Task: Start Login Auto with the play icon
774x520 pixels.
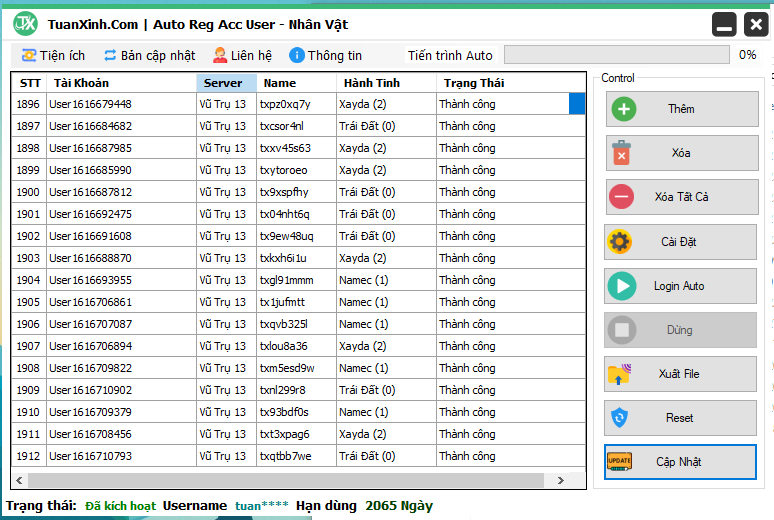Action: click(621, 286)
